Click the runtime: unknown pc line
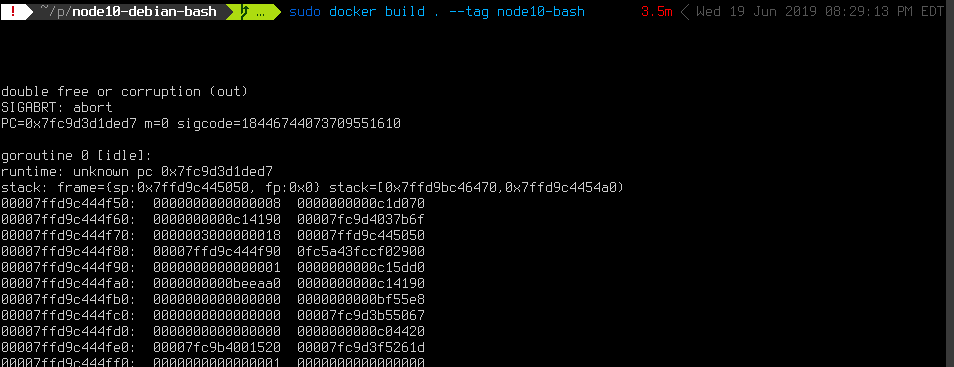954x367 pixels. click(137, 172)
